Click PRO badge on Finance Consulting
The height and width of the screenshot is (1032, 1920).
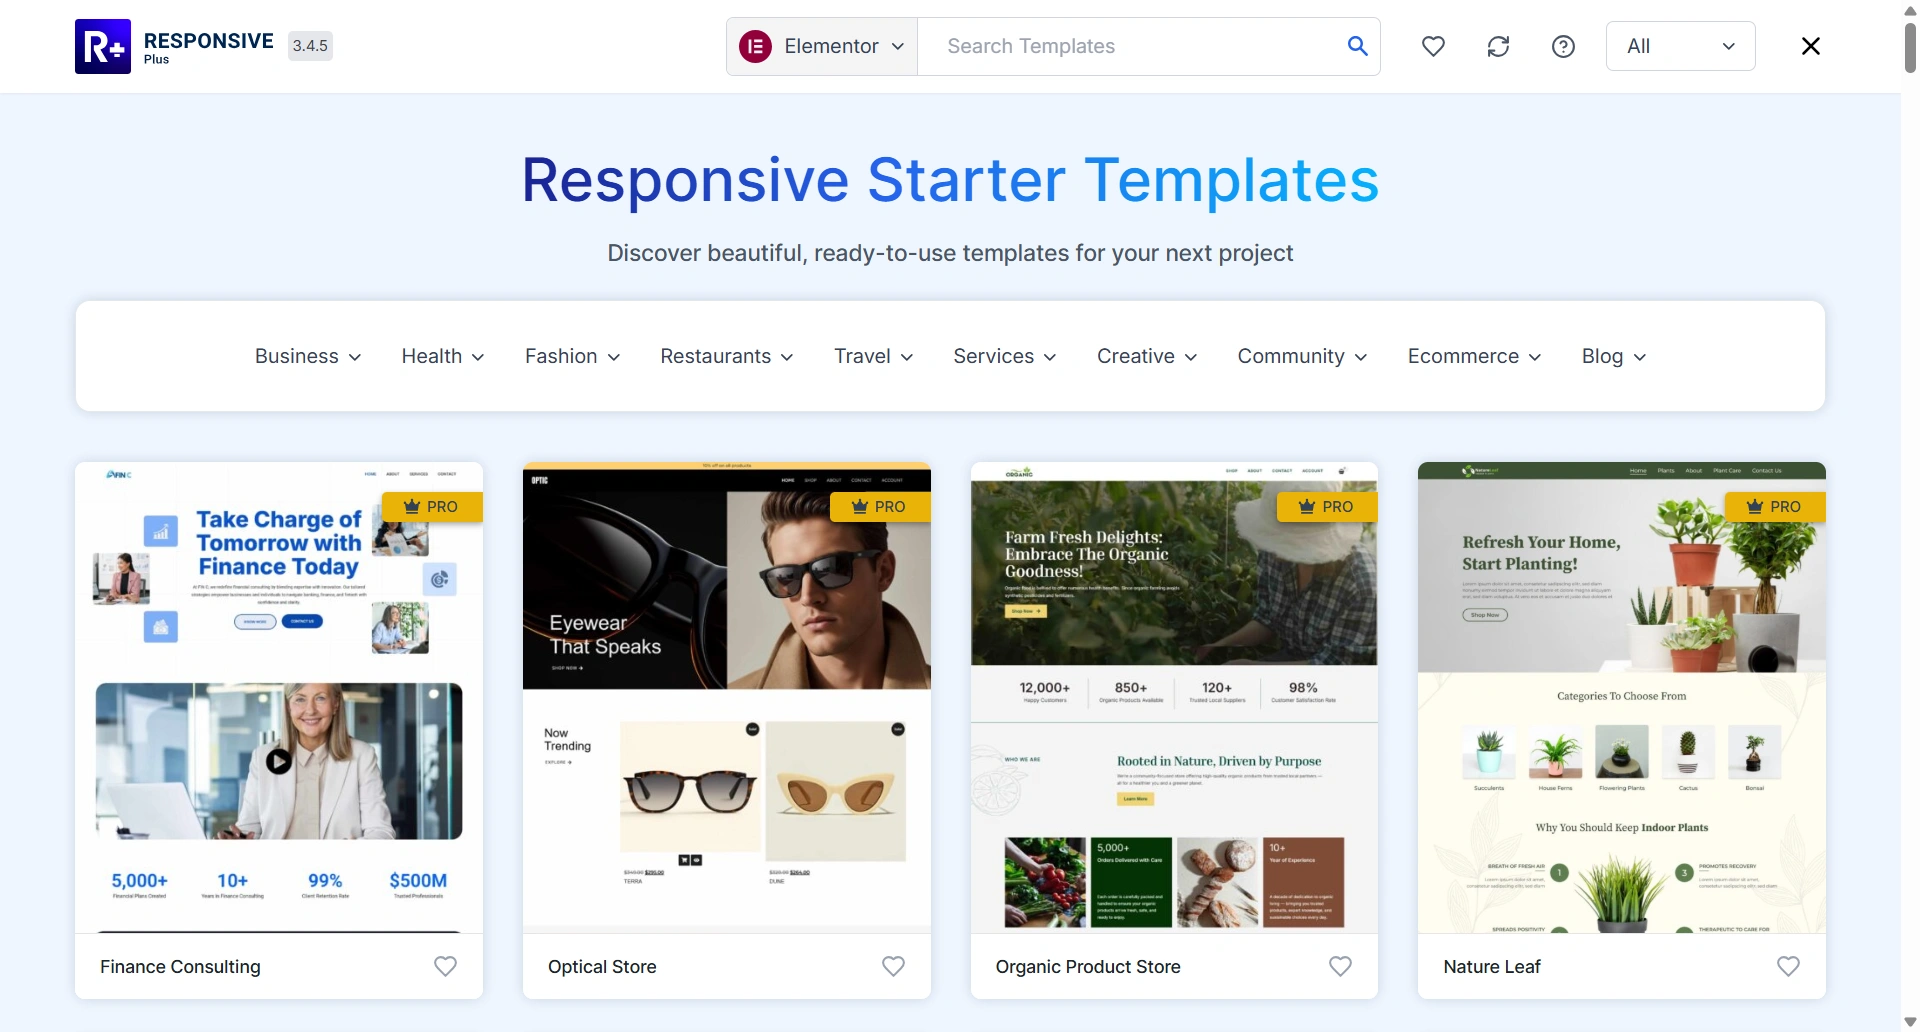point(432,507)
